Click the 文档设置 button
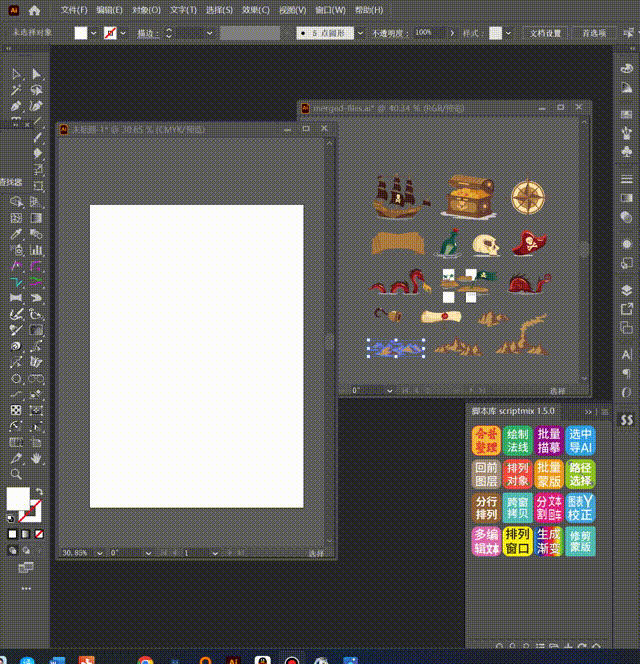 (x=545, y=33)
